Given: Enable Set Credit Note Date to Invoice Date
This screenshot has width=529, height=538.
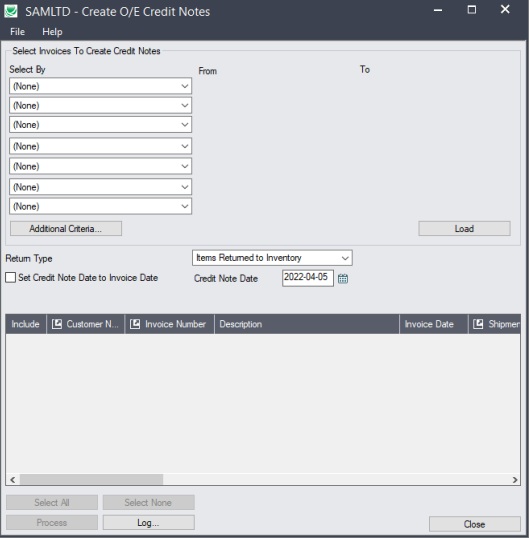Looking at the screenshot, I should click(11, 278).
